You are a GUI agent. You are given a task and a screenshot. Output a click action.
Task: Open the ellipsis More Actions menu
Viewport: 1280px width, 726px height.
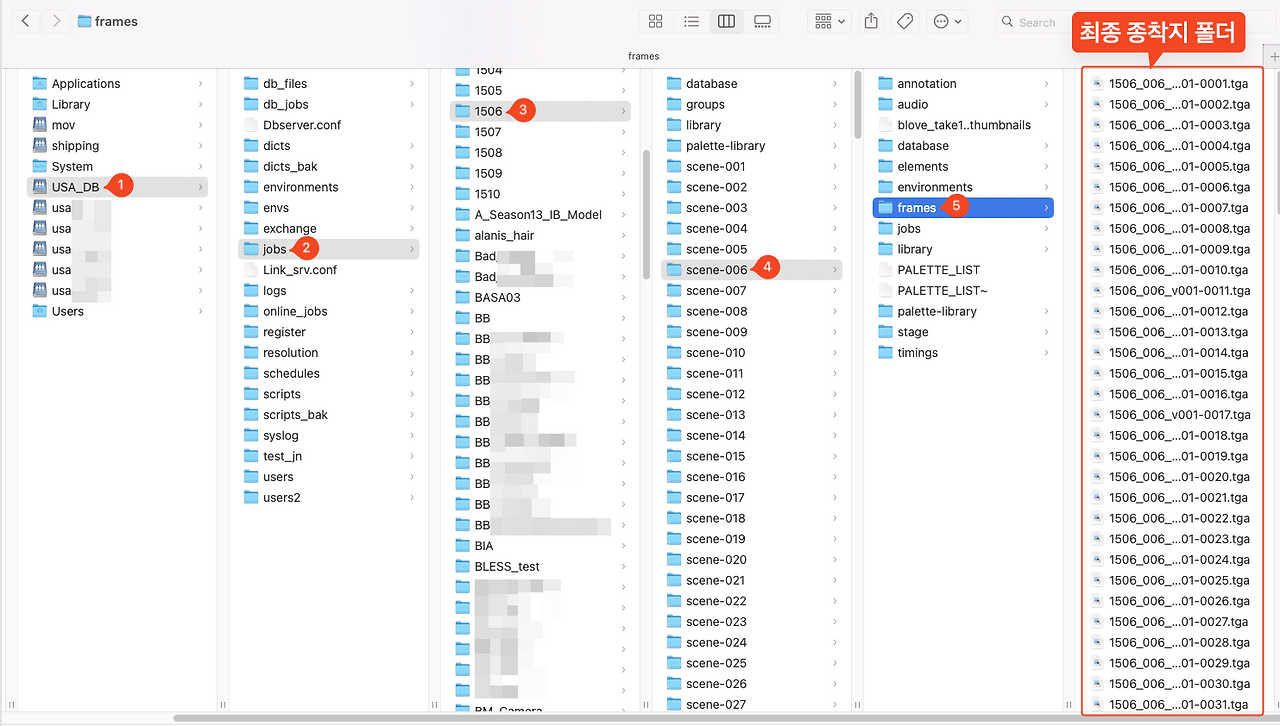click(947, 21)
